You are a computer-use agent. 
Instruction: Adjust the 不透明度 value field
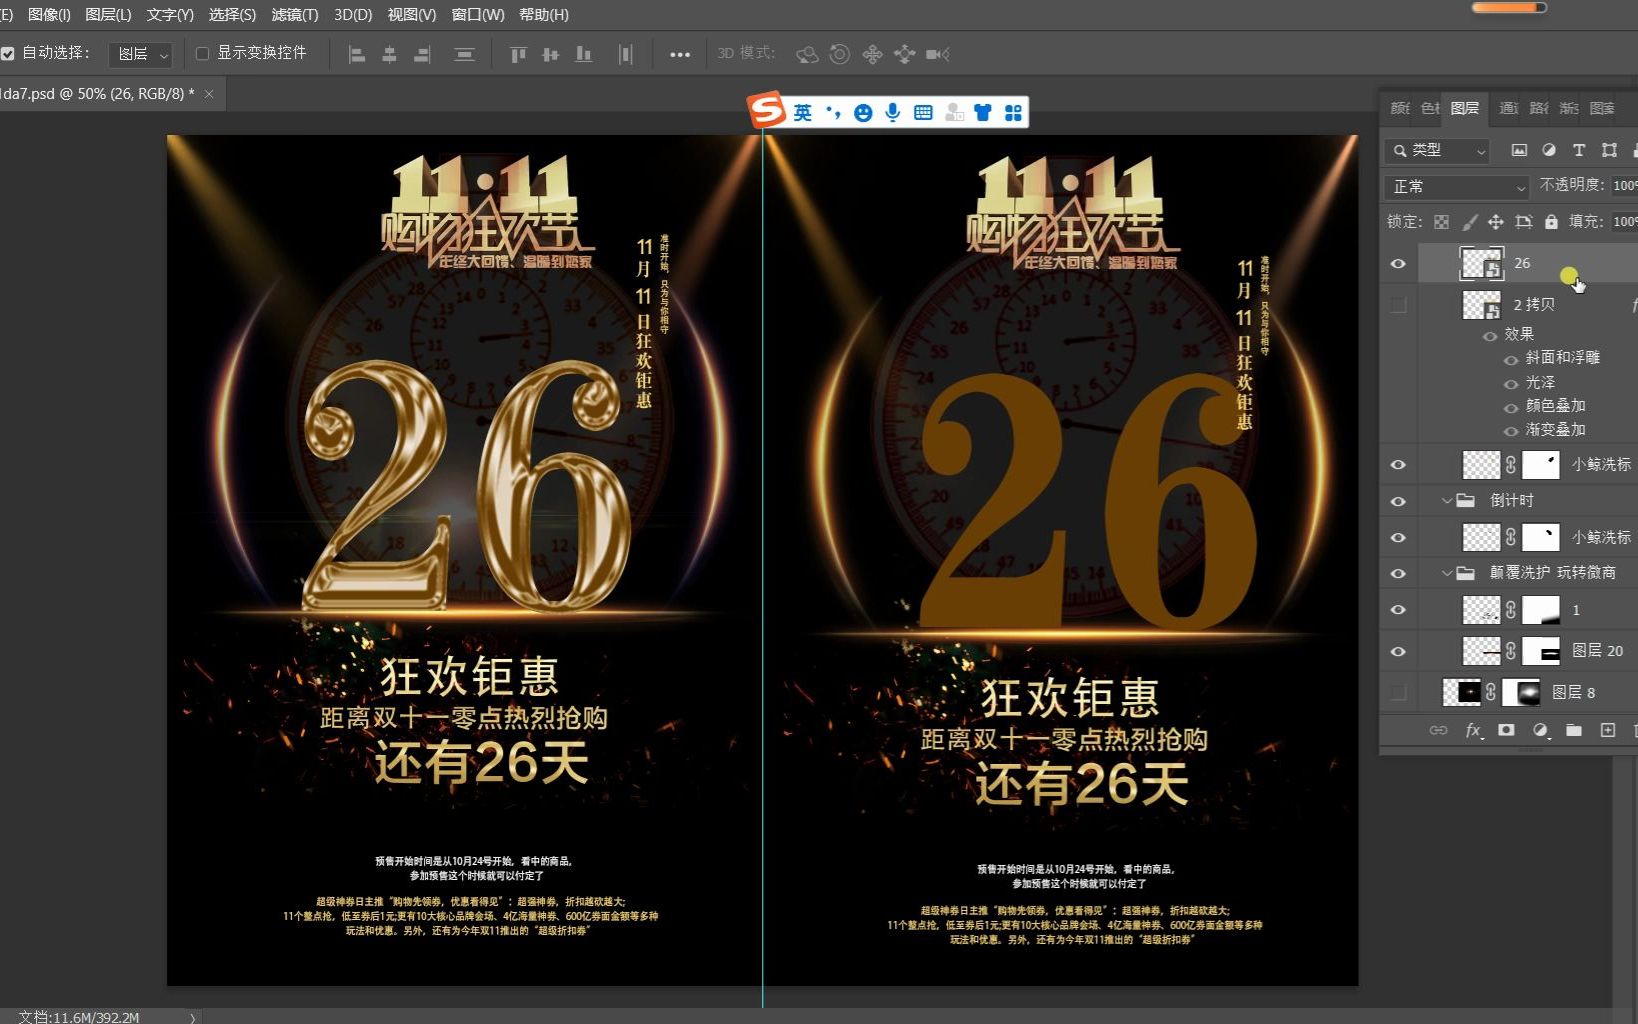(x=1624, y=186)
